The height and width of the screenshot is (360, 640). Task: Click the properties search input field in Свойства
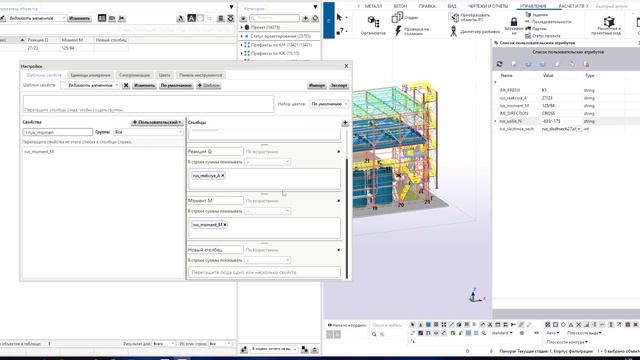point(58,132)
